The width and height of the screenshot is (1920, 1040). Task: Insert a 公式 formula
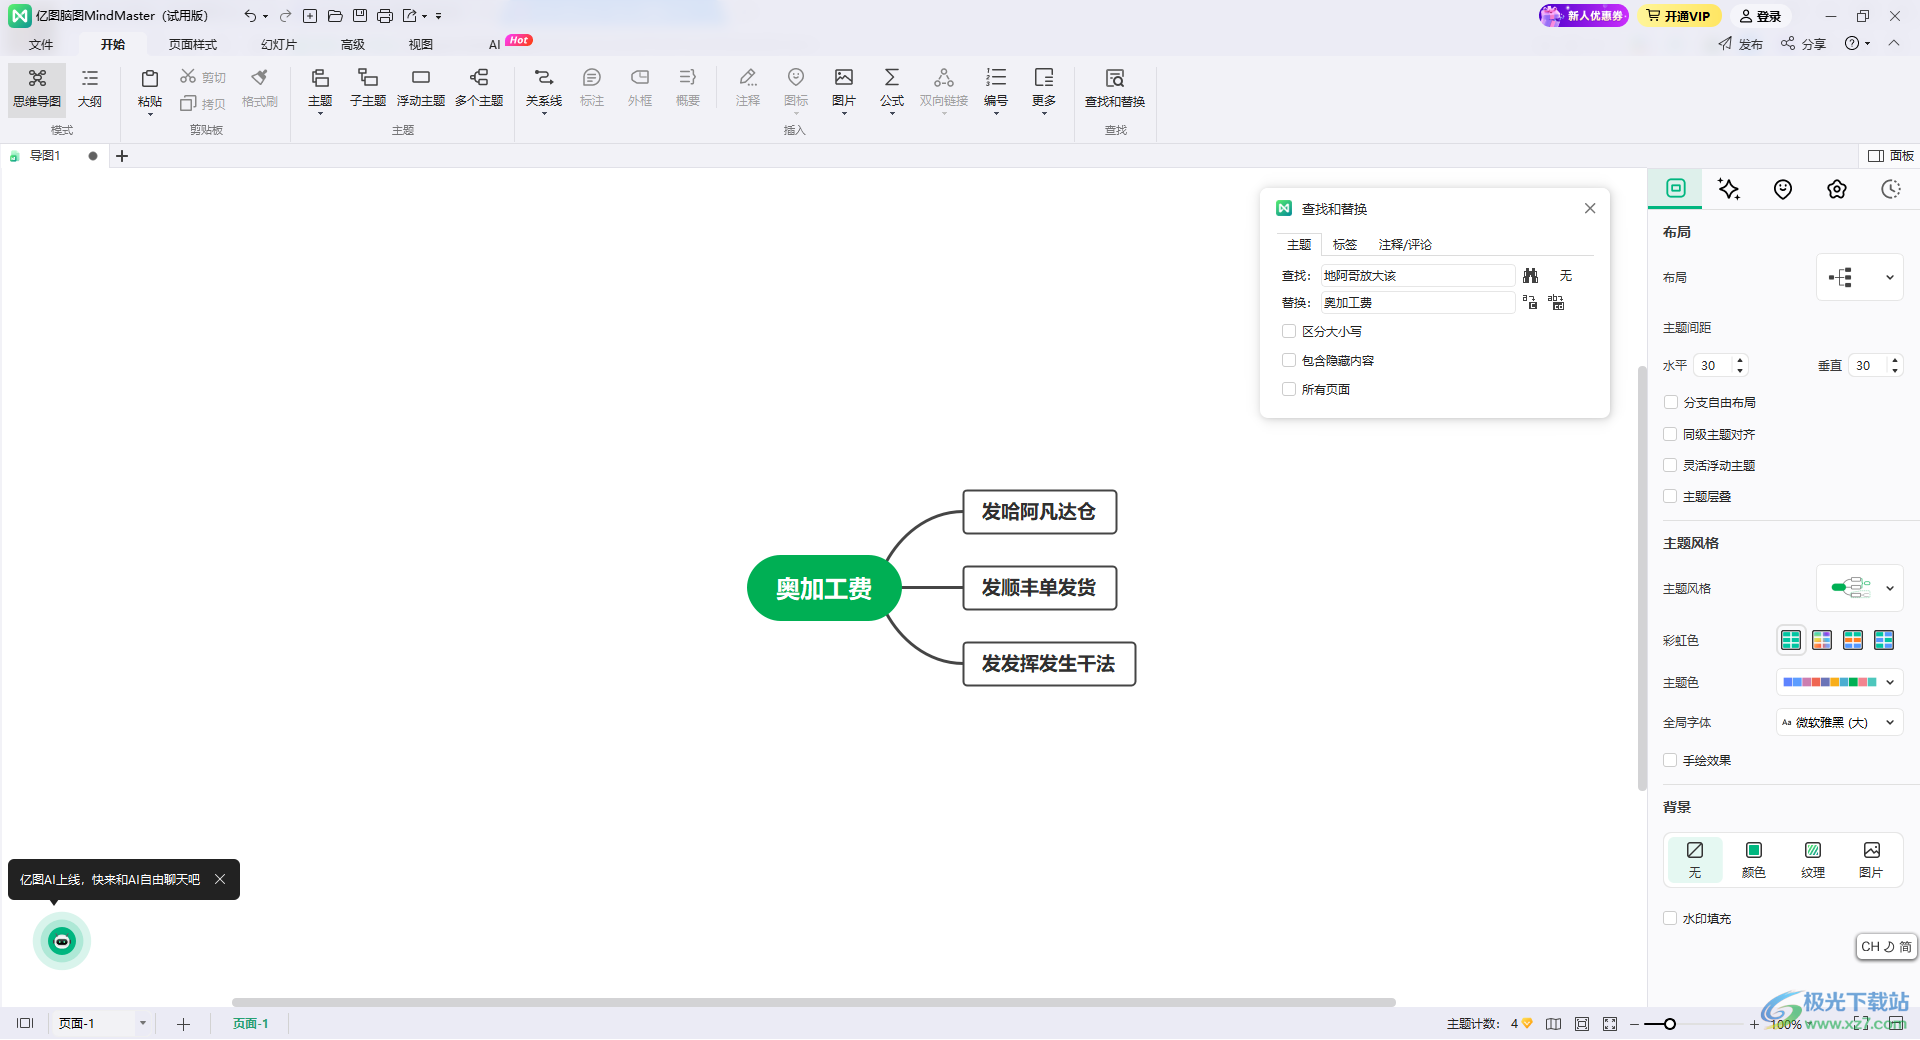892,89
